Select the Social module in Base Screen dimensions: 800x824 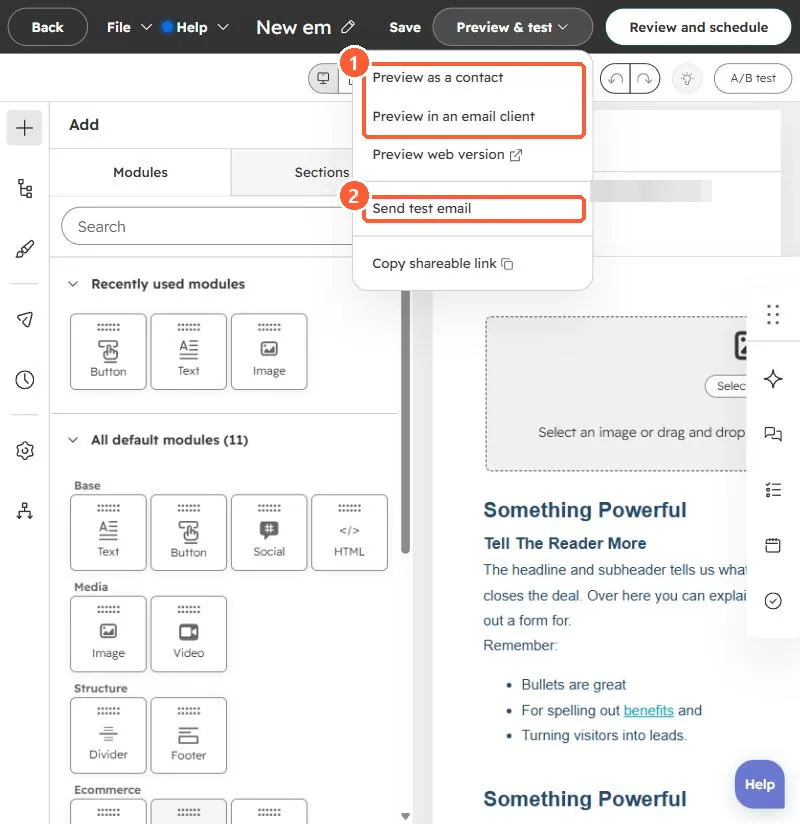[x=269, y=532]
